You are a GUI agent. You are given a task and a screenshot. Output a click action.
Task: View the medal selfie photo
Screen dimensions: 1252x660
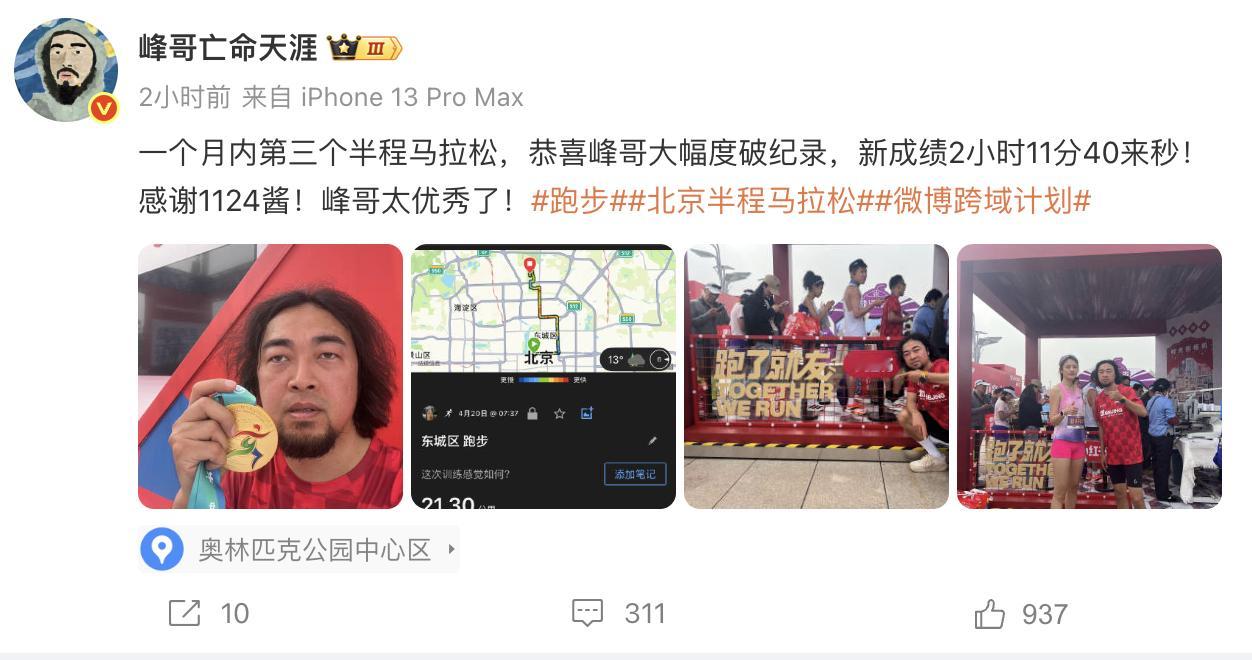point(270,376)
